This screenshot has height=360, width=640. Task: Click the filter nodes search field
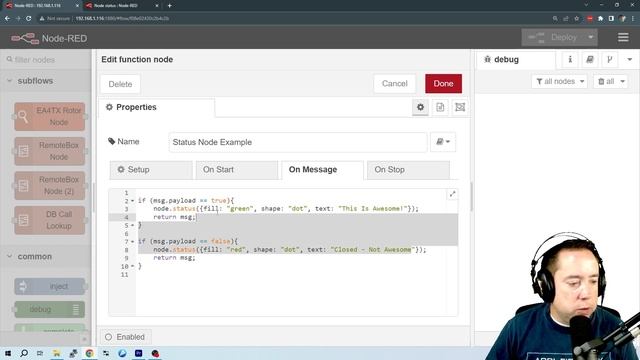46,60
